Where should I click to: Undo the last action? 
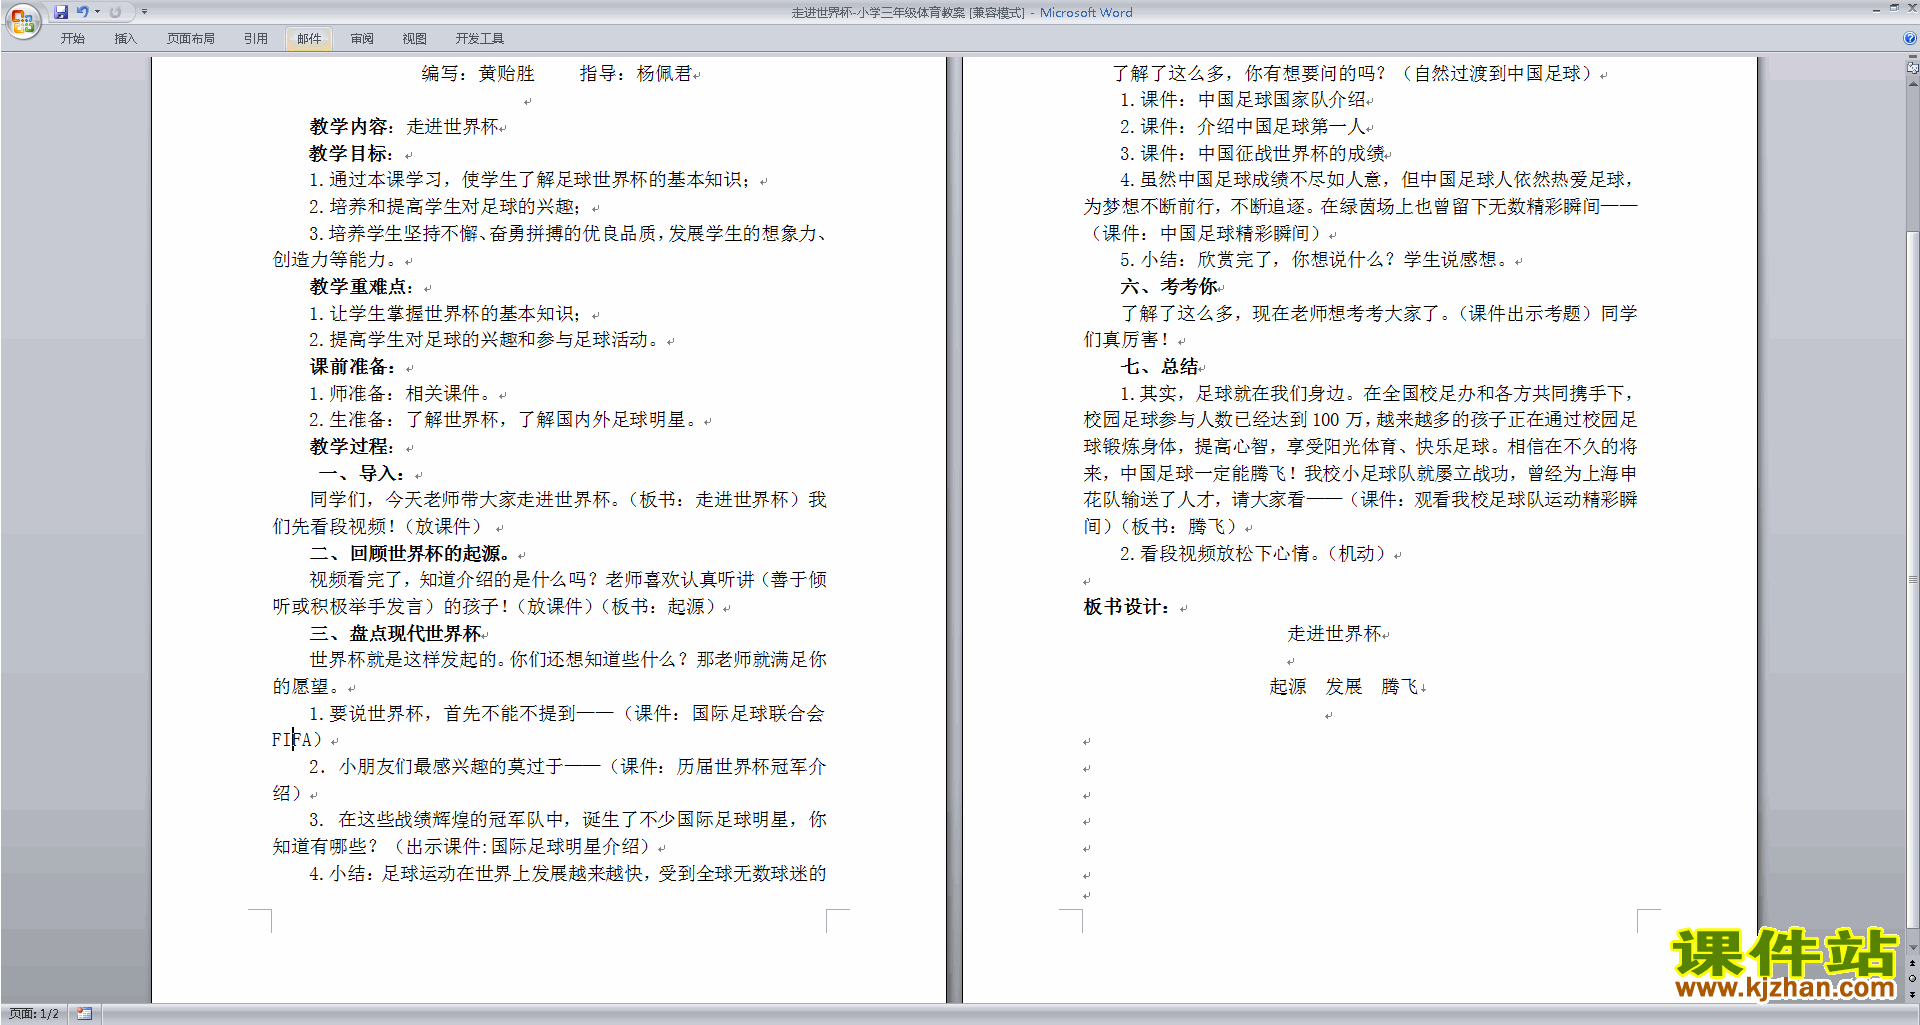click(83, 12)
